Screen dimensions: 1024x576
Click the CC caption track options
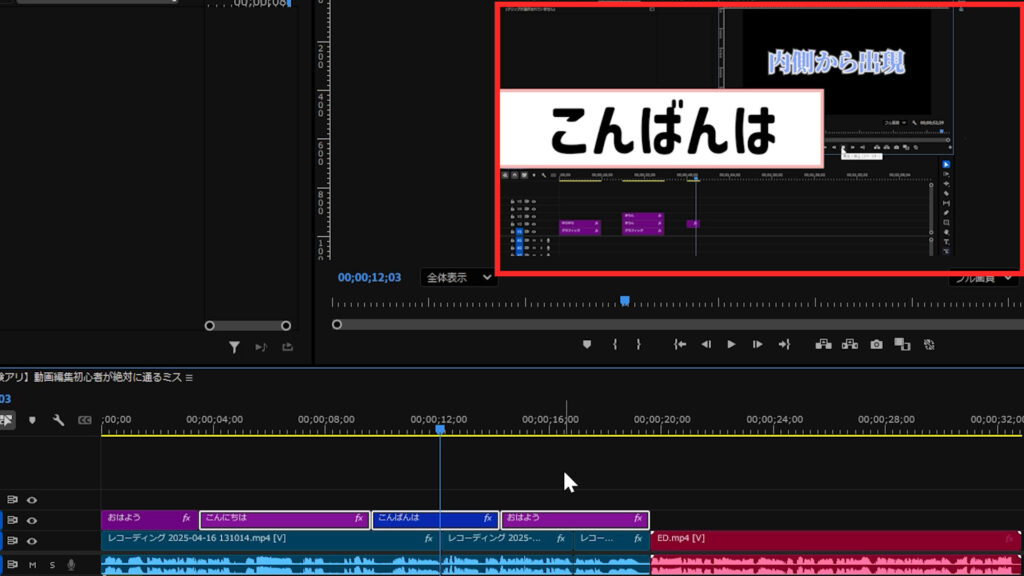pyautogui.click(x=85, y=420)
